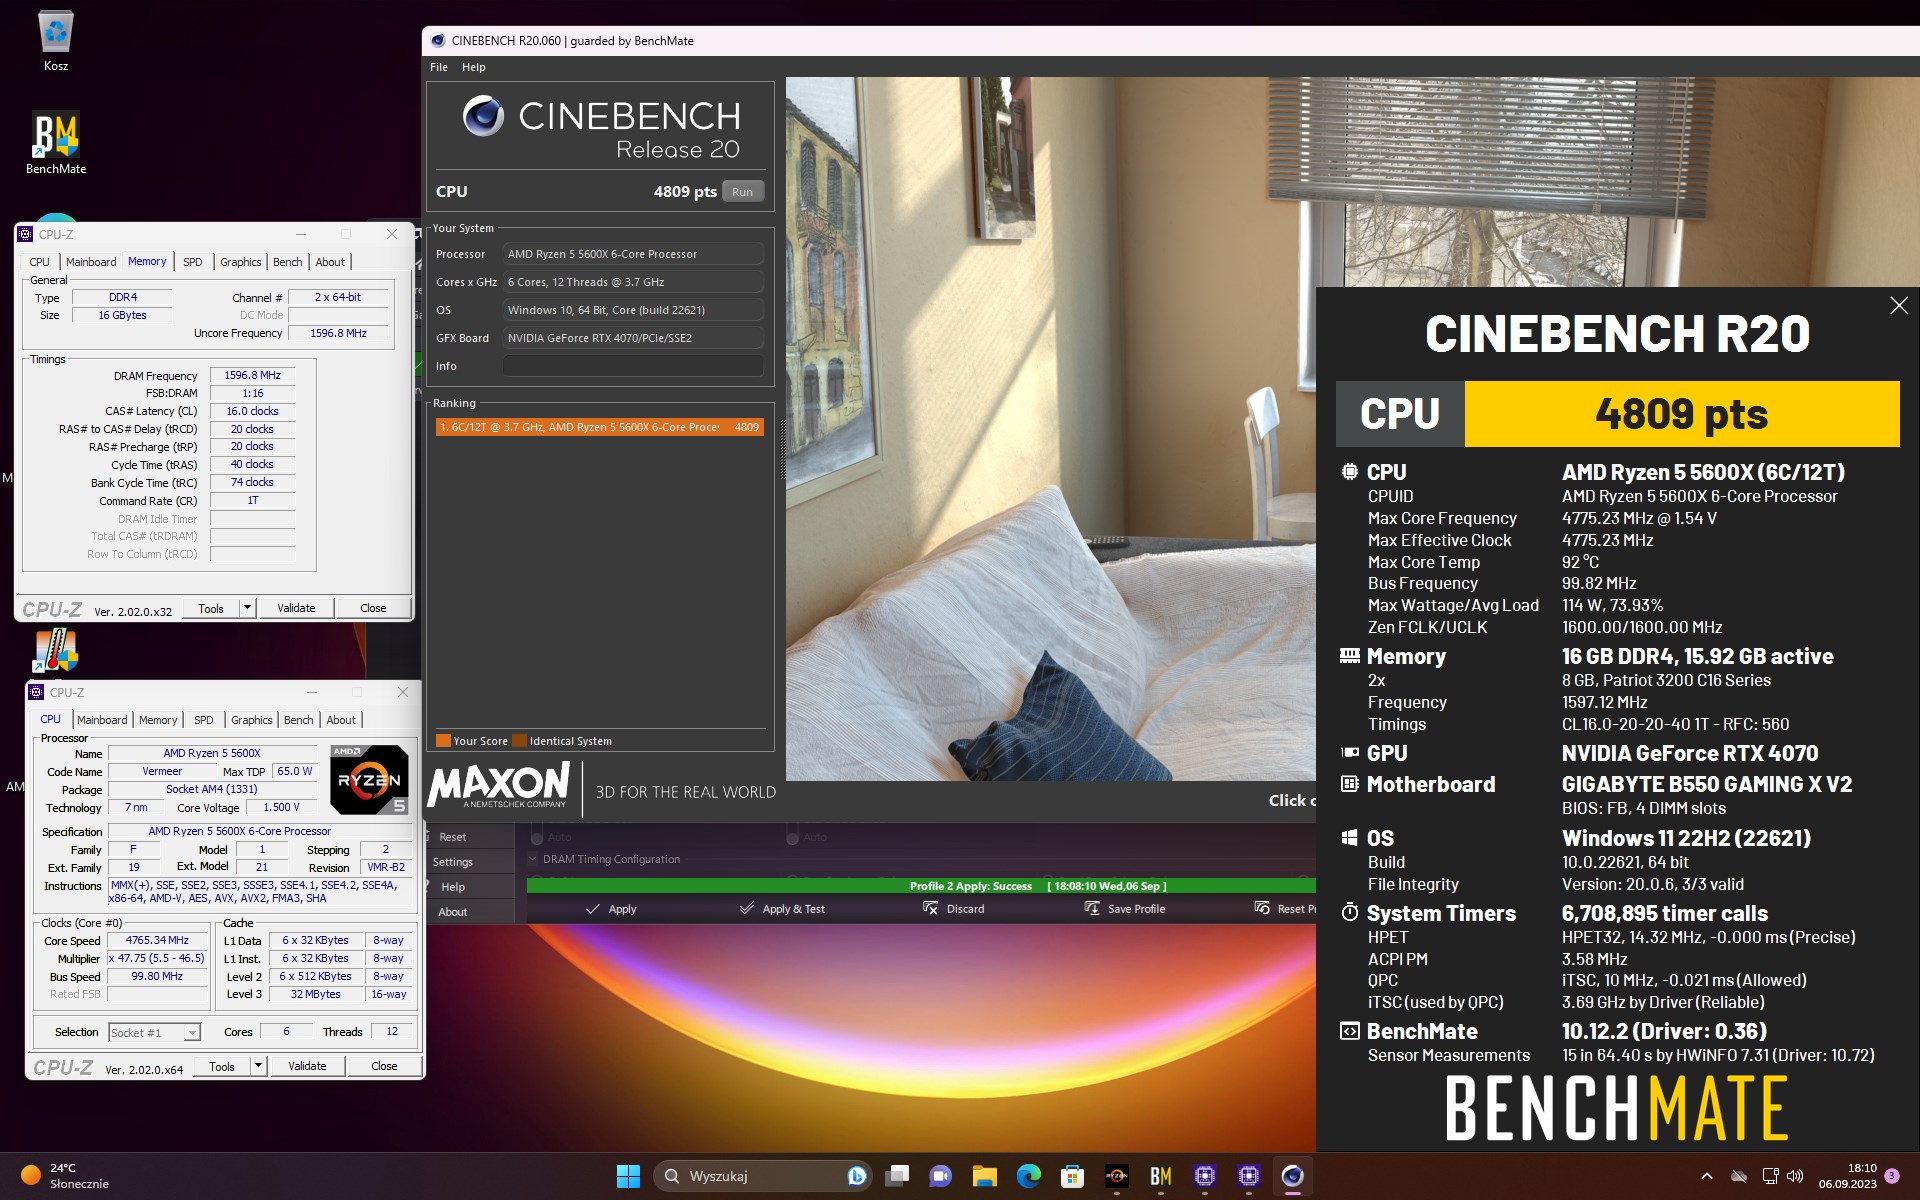Open the File menu in Cinebench
This screenshot has height=1200, width=1920.
coord(439,67)
